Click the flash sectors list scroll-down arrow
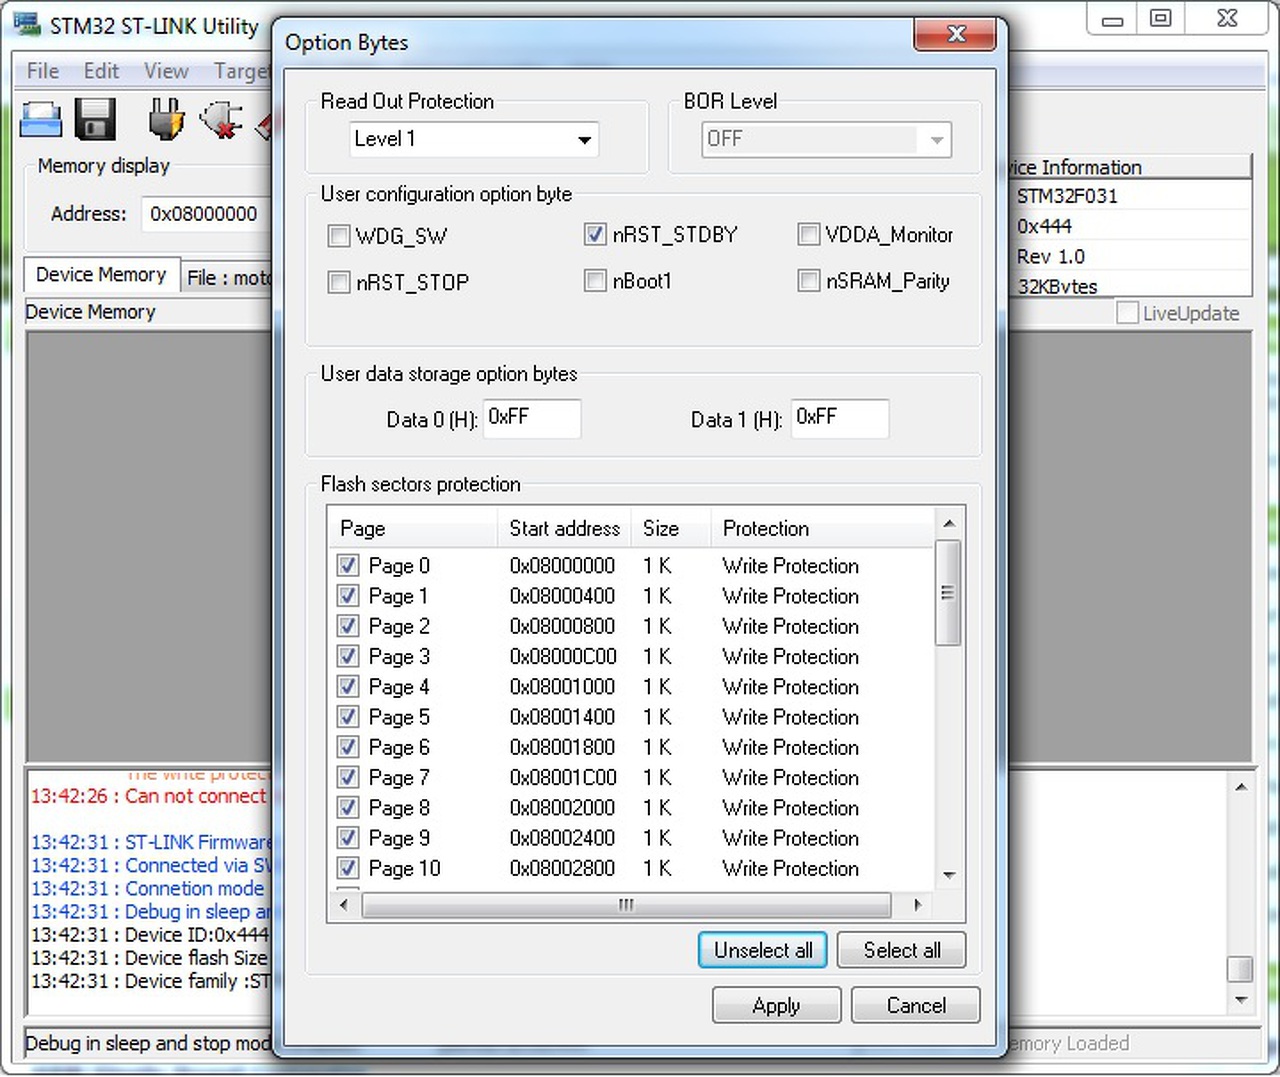Image resolution: width=1280 pixels, height=1077 pixels. [949, 875]
